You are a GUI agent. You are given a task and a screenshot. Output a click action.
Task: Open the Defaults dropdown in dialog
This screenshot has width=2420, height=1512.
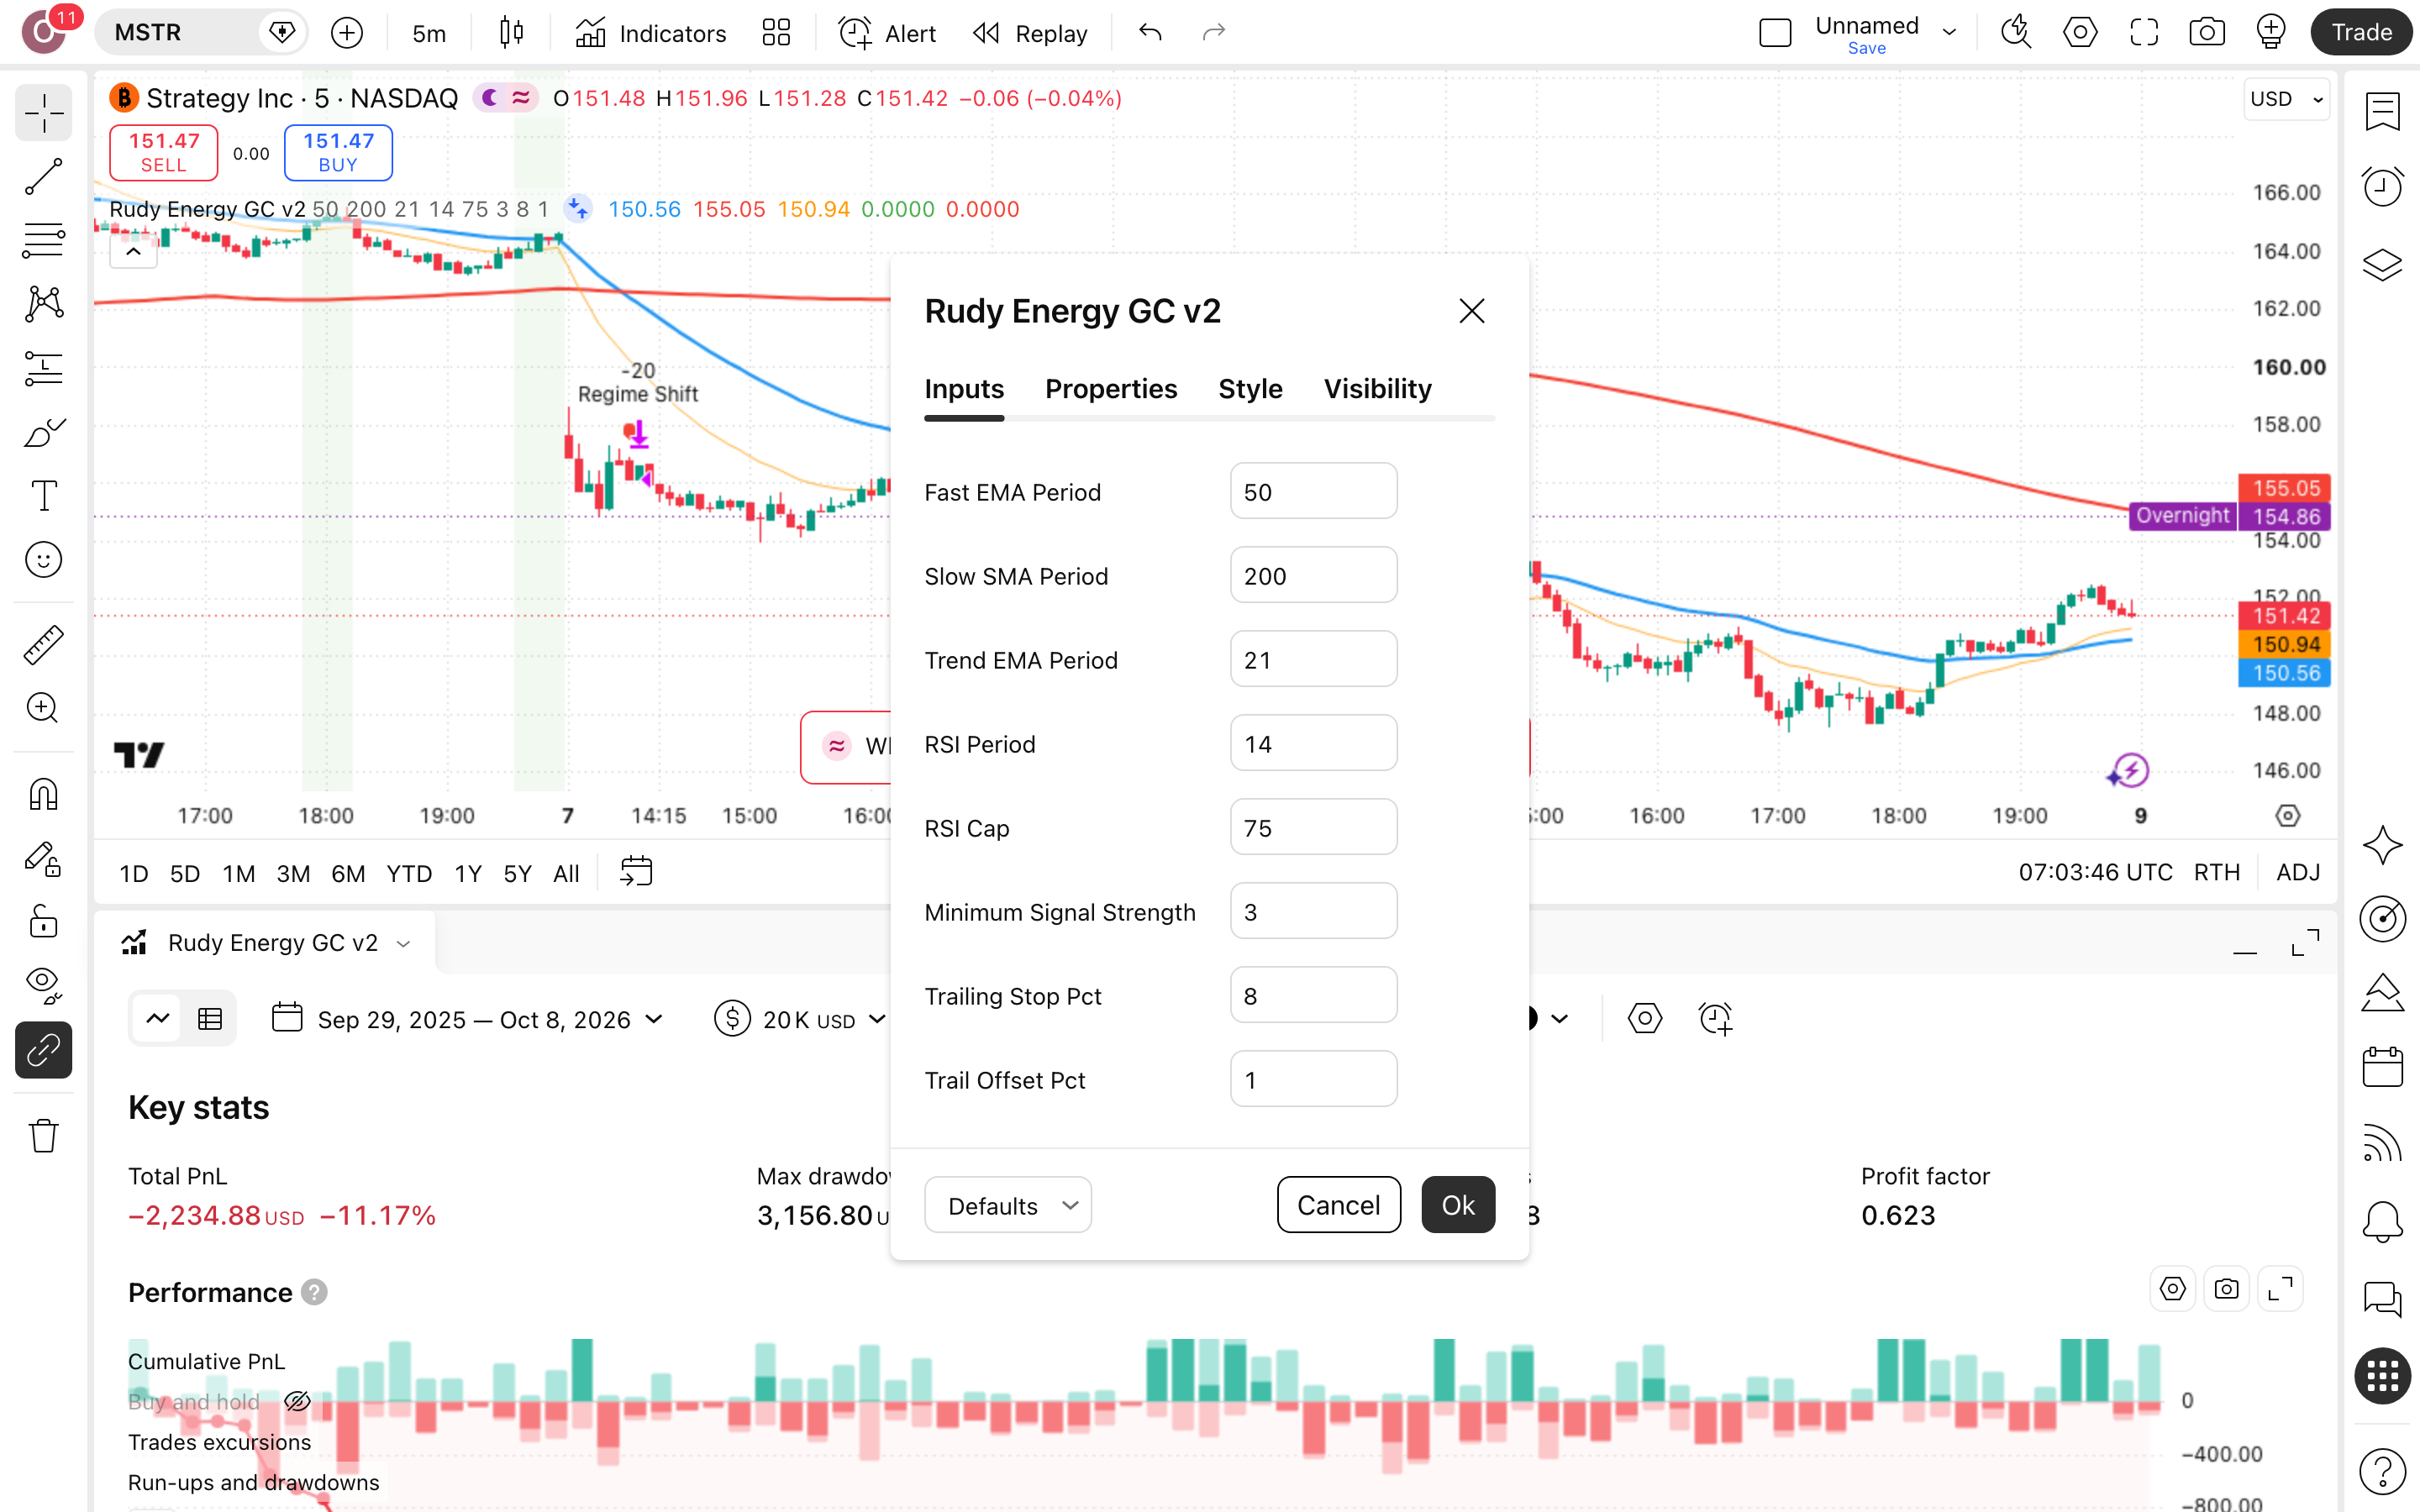(x=1007, y=1205)
